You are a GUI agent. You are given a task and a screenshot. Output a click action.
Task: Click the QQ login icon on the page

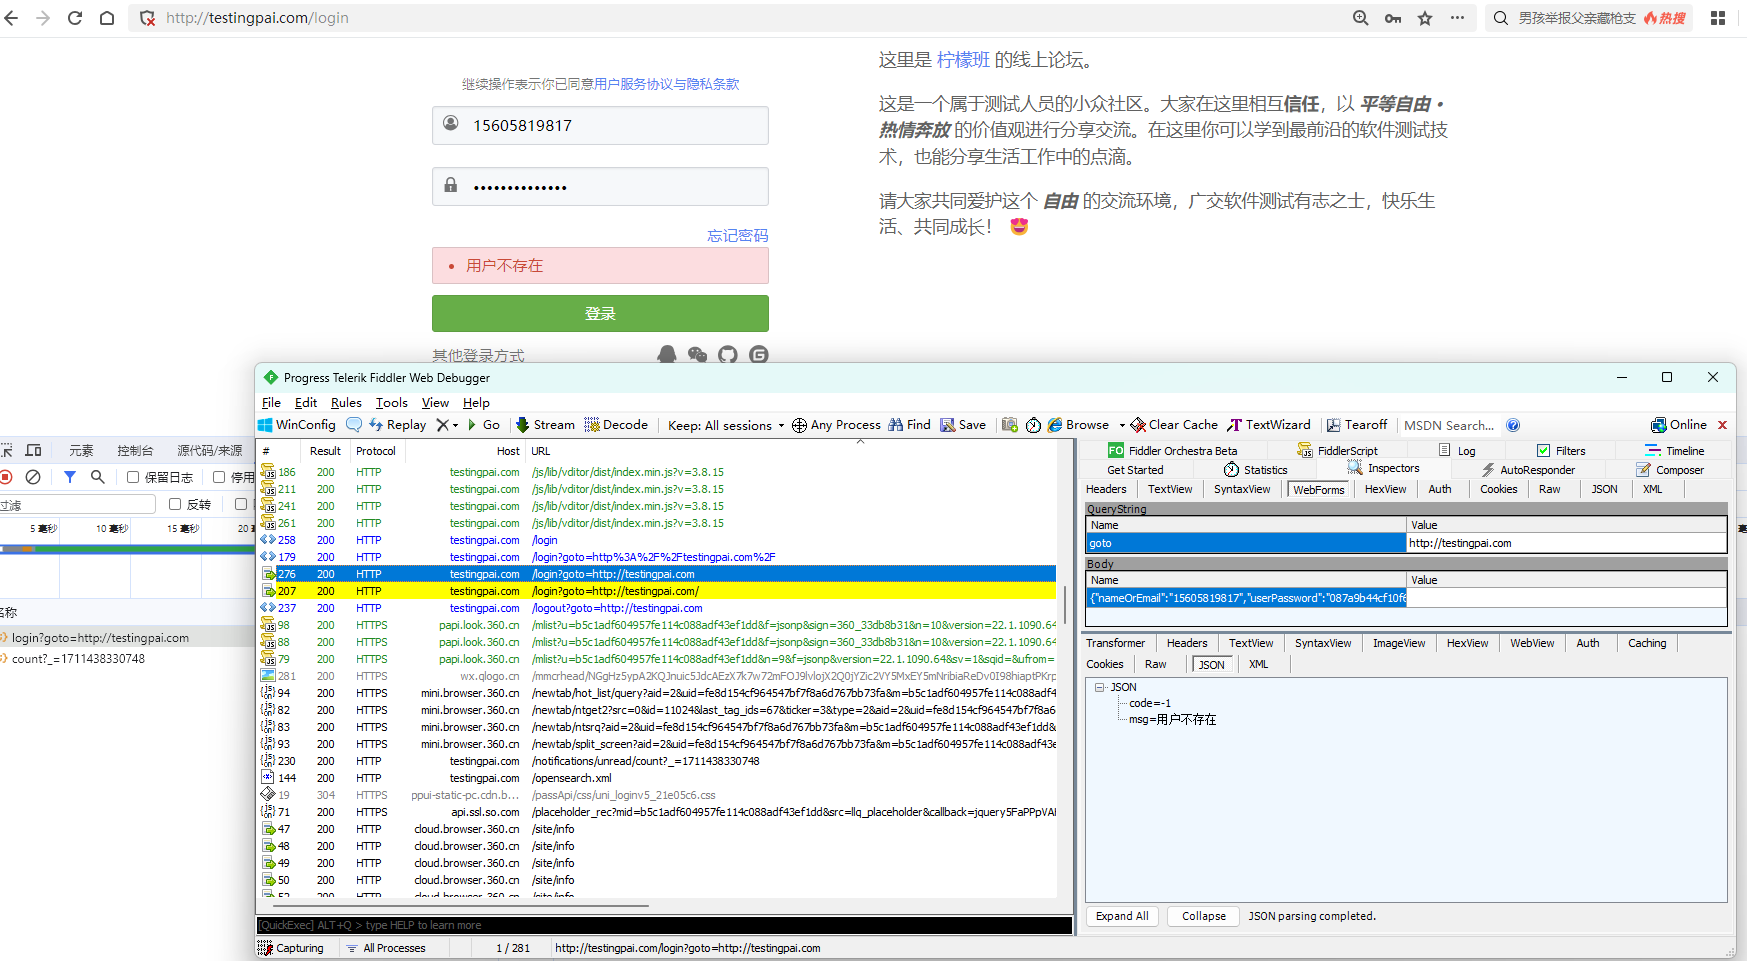click(x=667, y=355)
